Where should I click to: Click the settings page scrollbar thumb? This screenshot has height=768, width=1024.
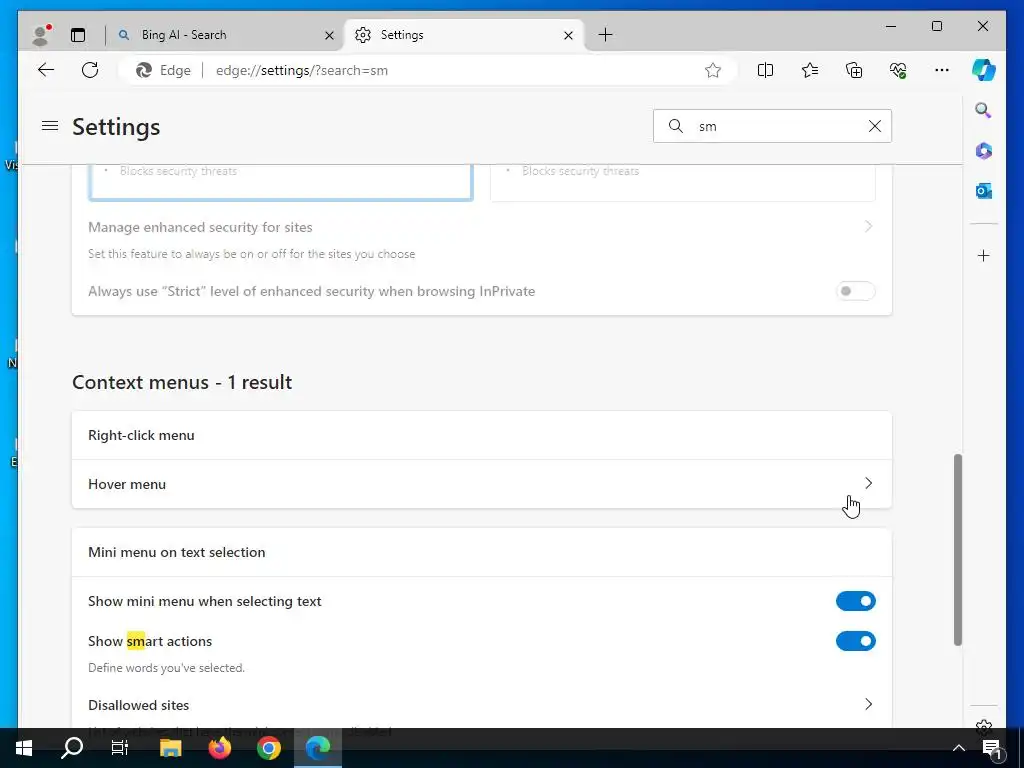957,549
